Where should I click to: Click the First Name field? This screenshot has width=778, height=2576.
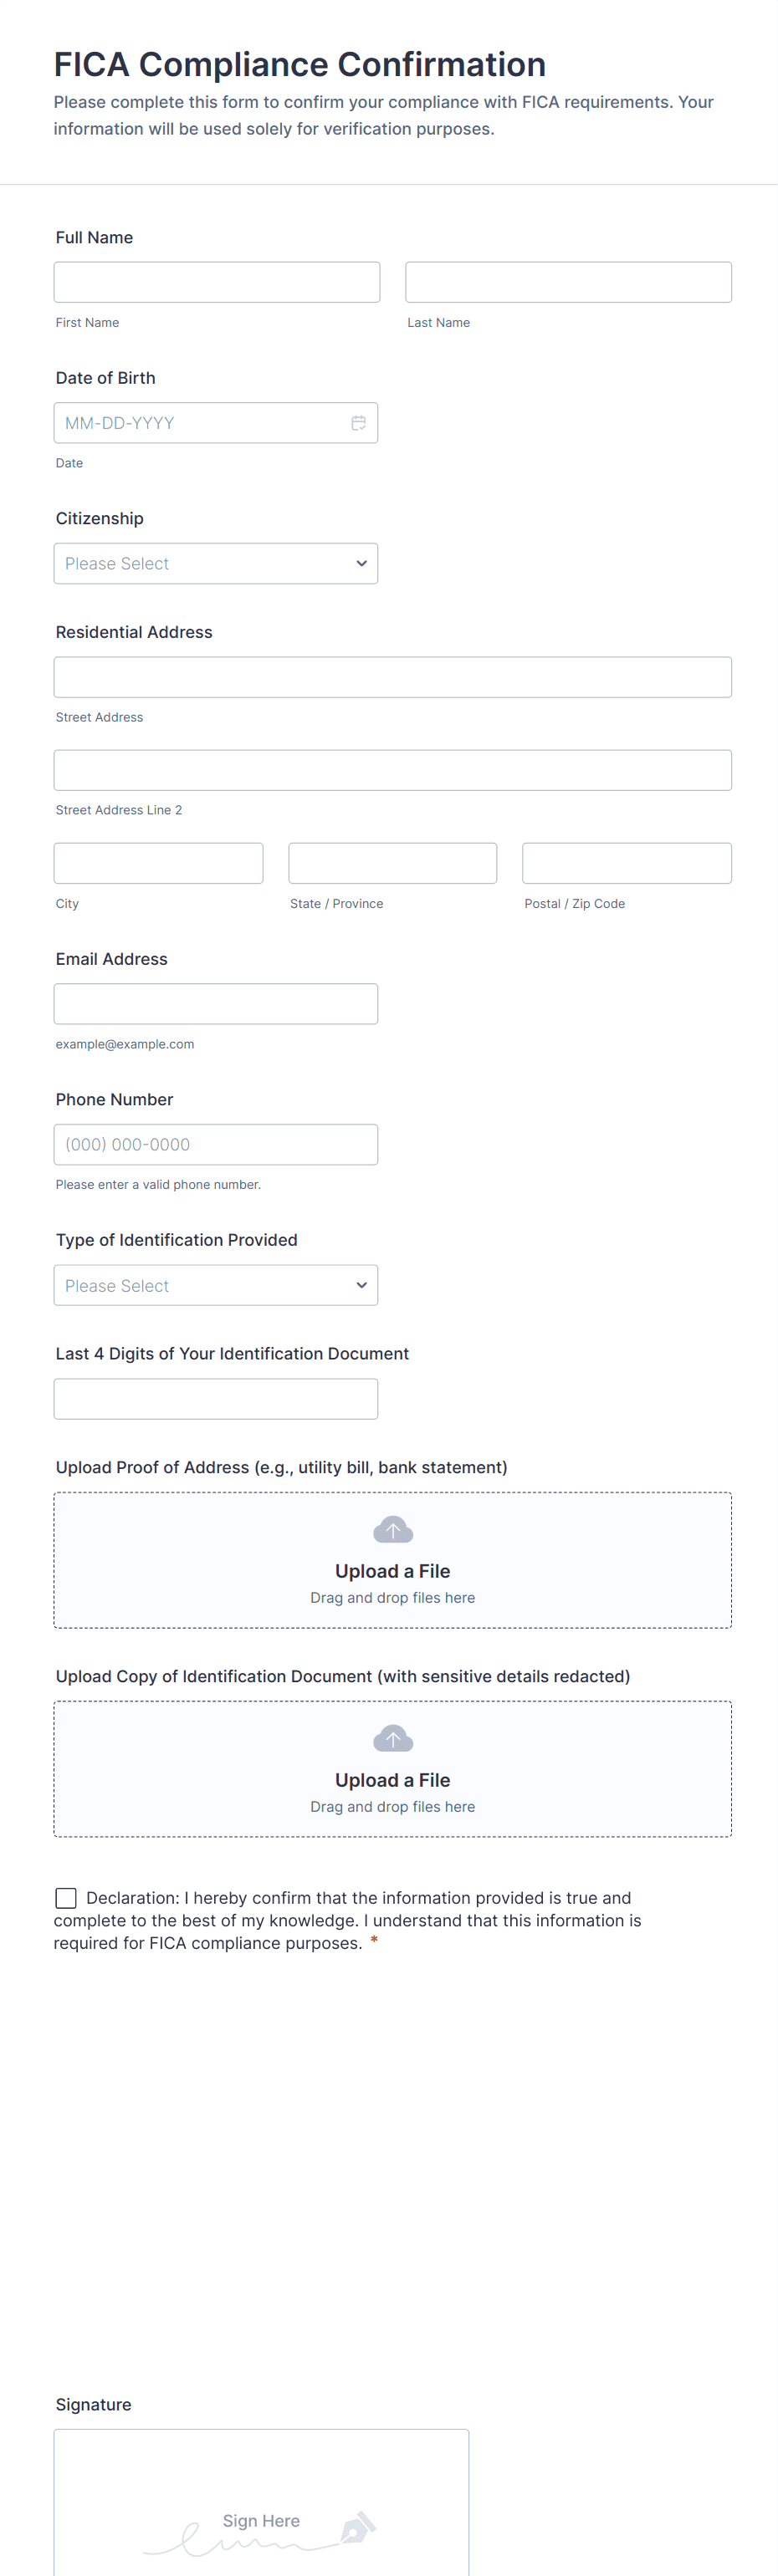[217, 283]
